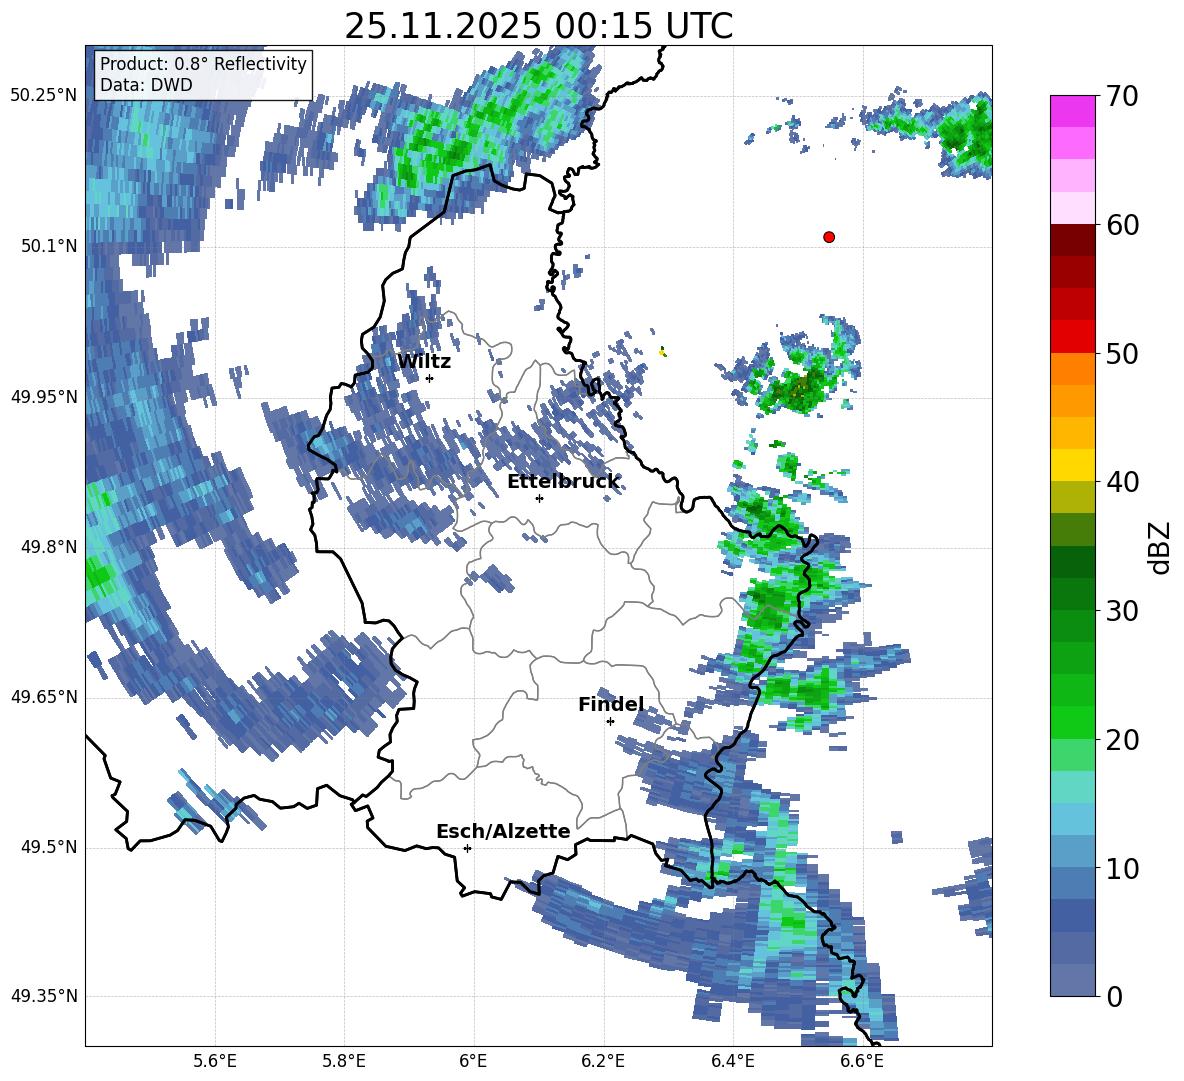Image resolution: width=1184 pixels, height=1081 pixels.
Task: Click the 6.4°E longitude label
Action: tap(732, 1062)
